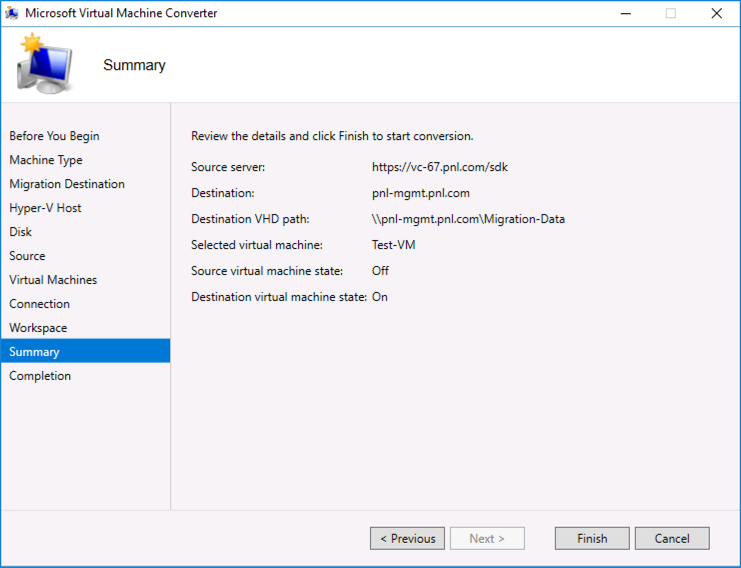Navigate to the Source step
Viewport: 741px width, 568px height.
pyautogui.click(x=27, y=256)
